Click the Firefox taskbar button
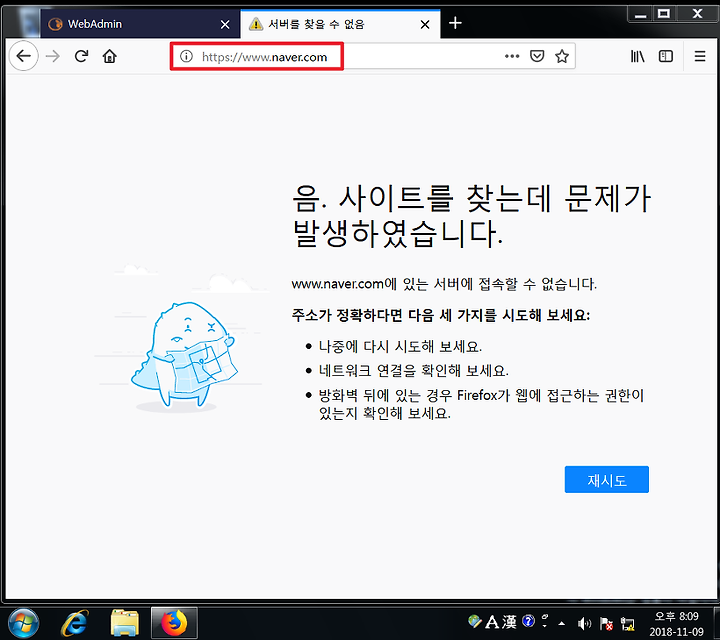720x640 pixels. (x=174, y=623)
